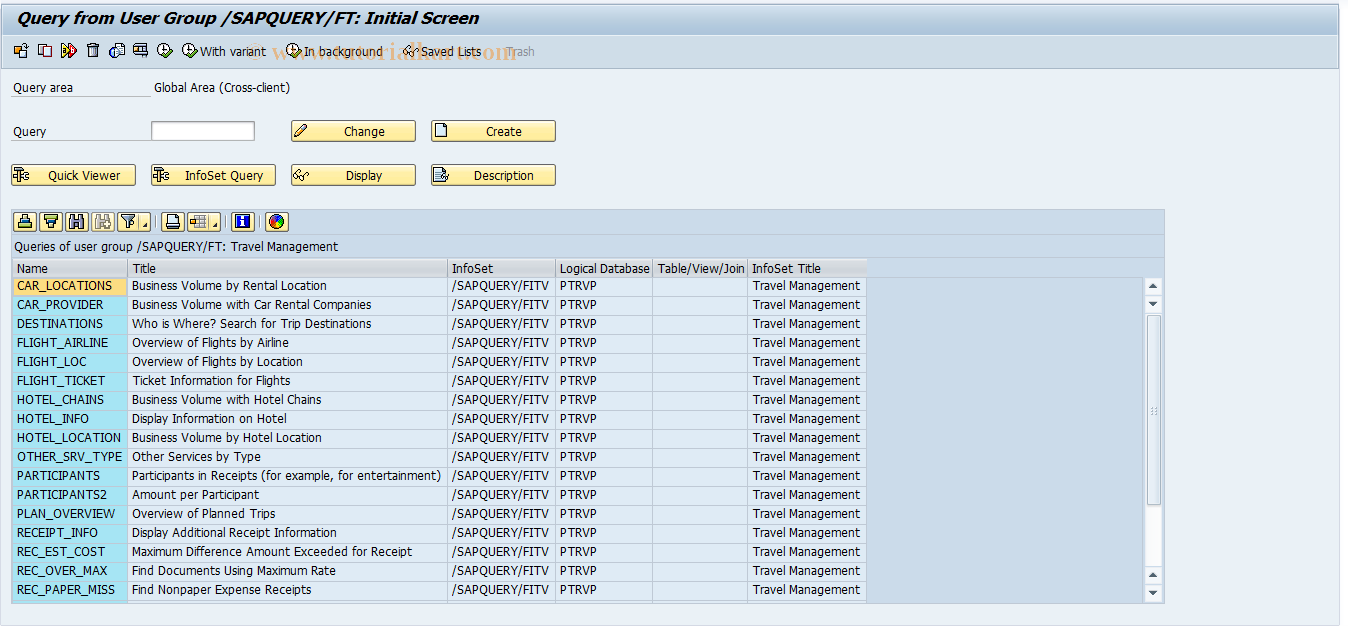
Task: Select the RECEIPT_INFO query
Action: pos(70,533)
